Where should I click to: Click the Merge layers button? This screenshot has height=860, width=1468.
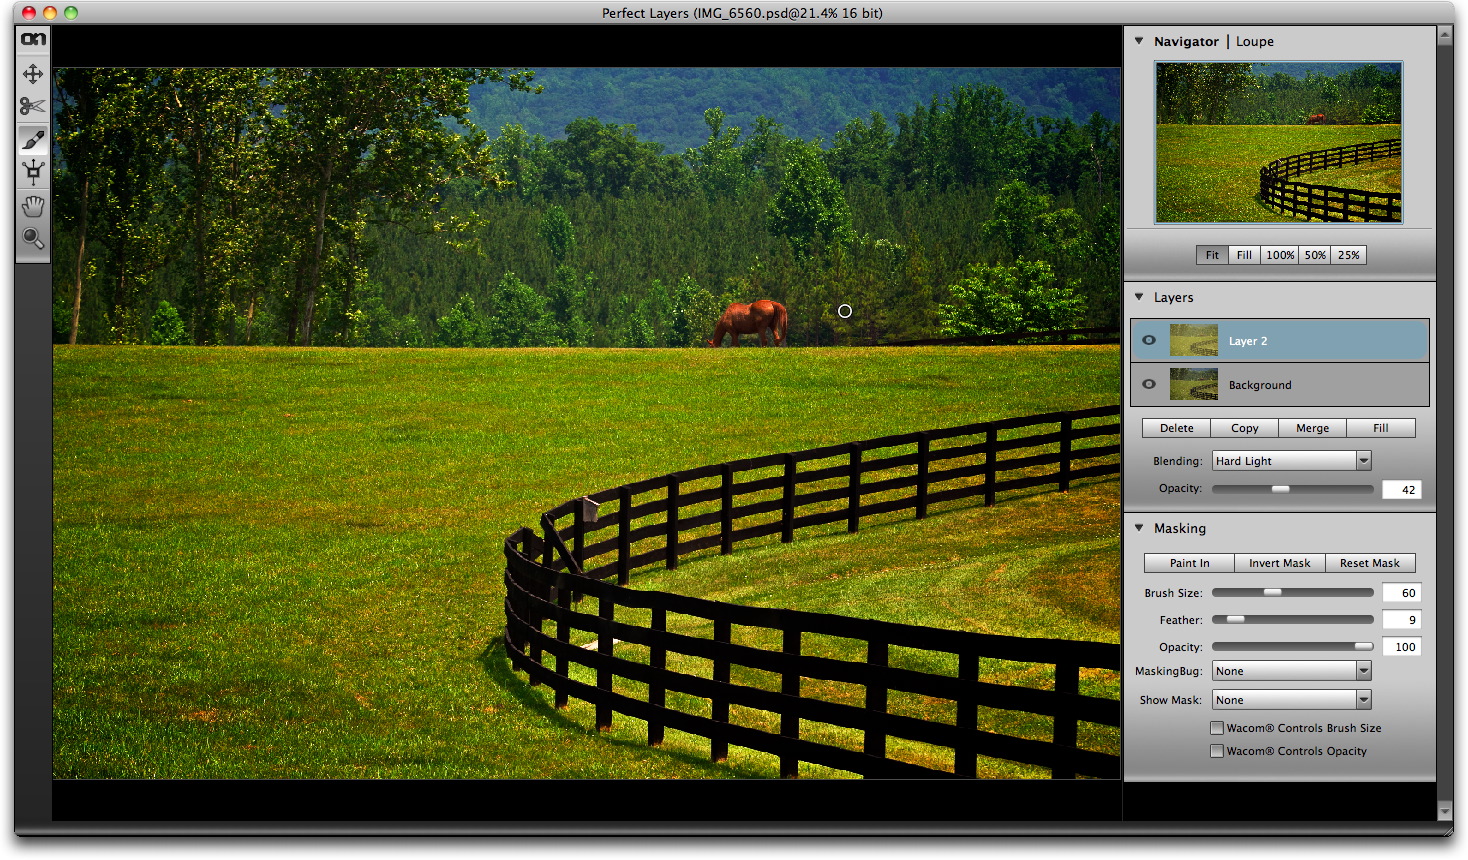pos(1312,428)
